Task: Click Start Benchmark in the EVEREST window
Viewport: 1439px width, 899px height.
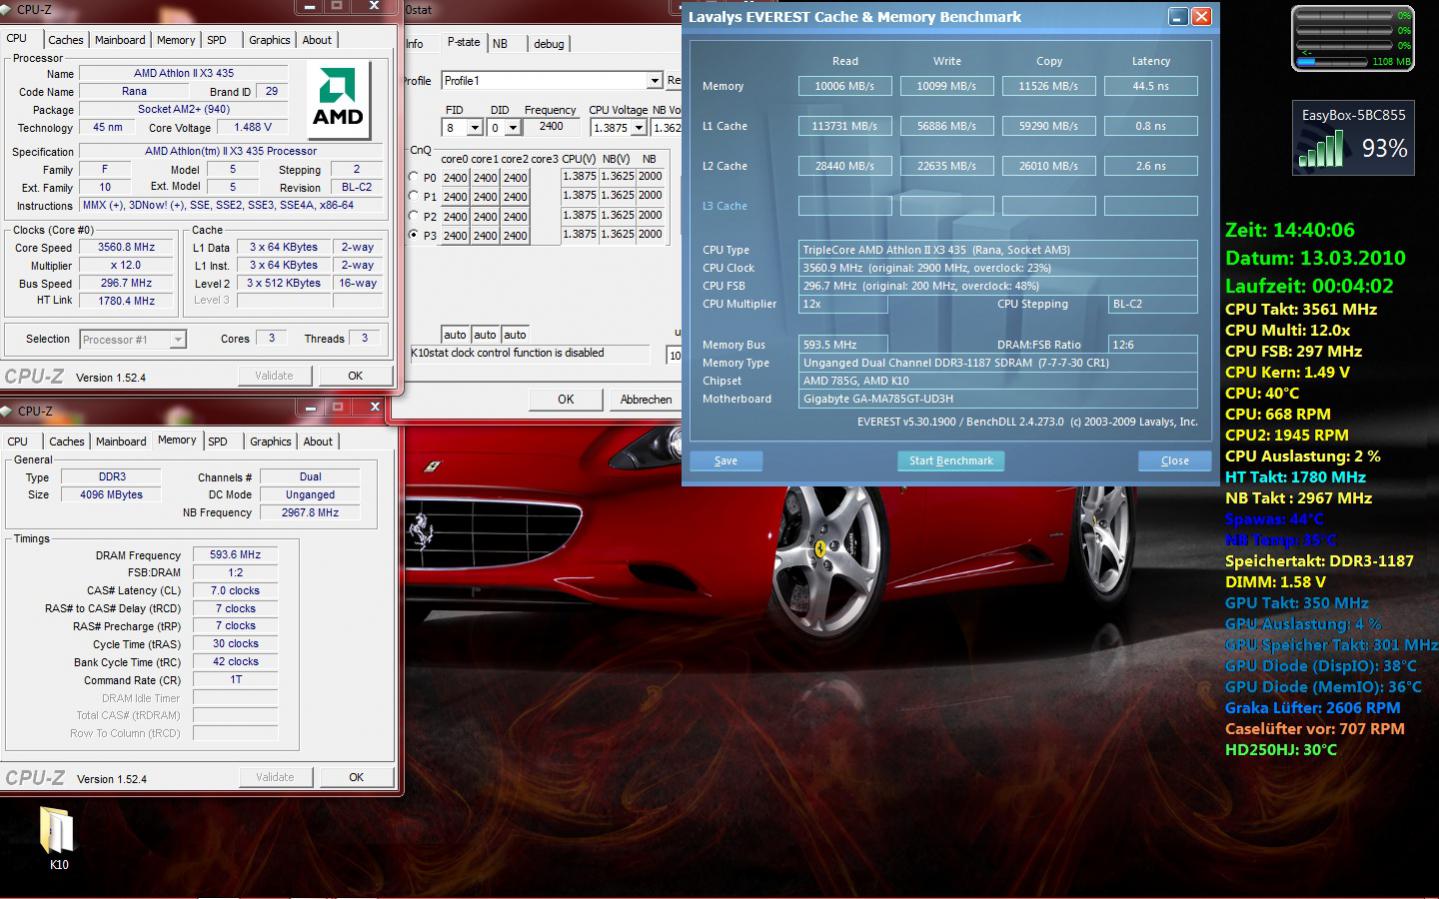Action: (x=951, y=461)
